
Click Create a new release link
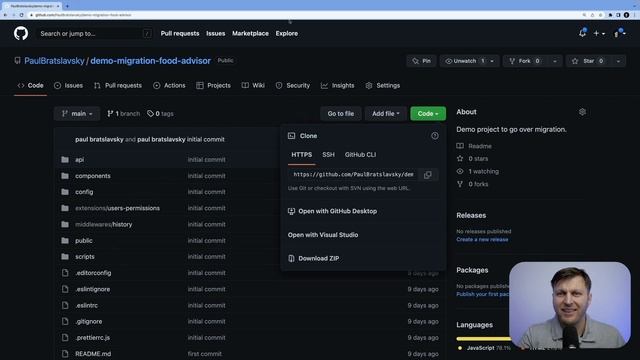coord(482,240)
